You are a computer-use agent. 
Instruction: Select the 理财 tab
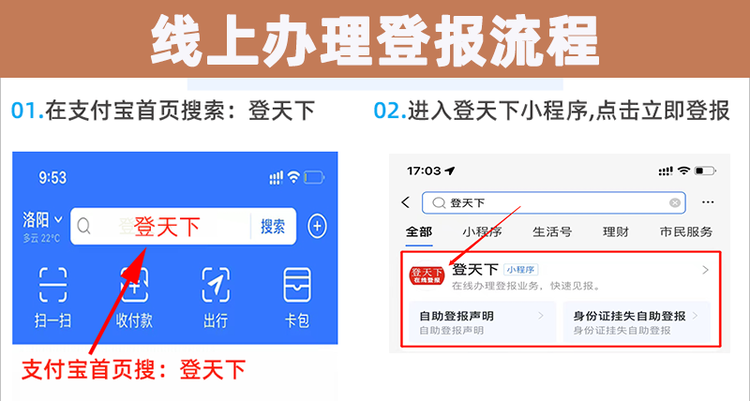pyautogui.click(x=616, y=232)
